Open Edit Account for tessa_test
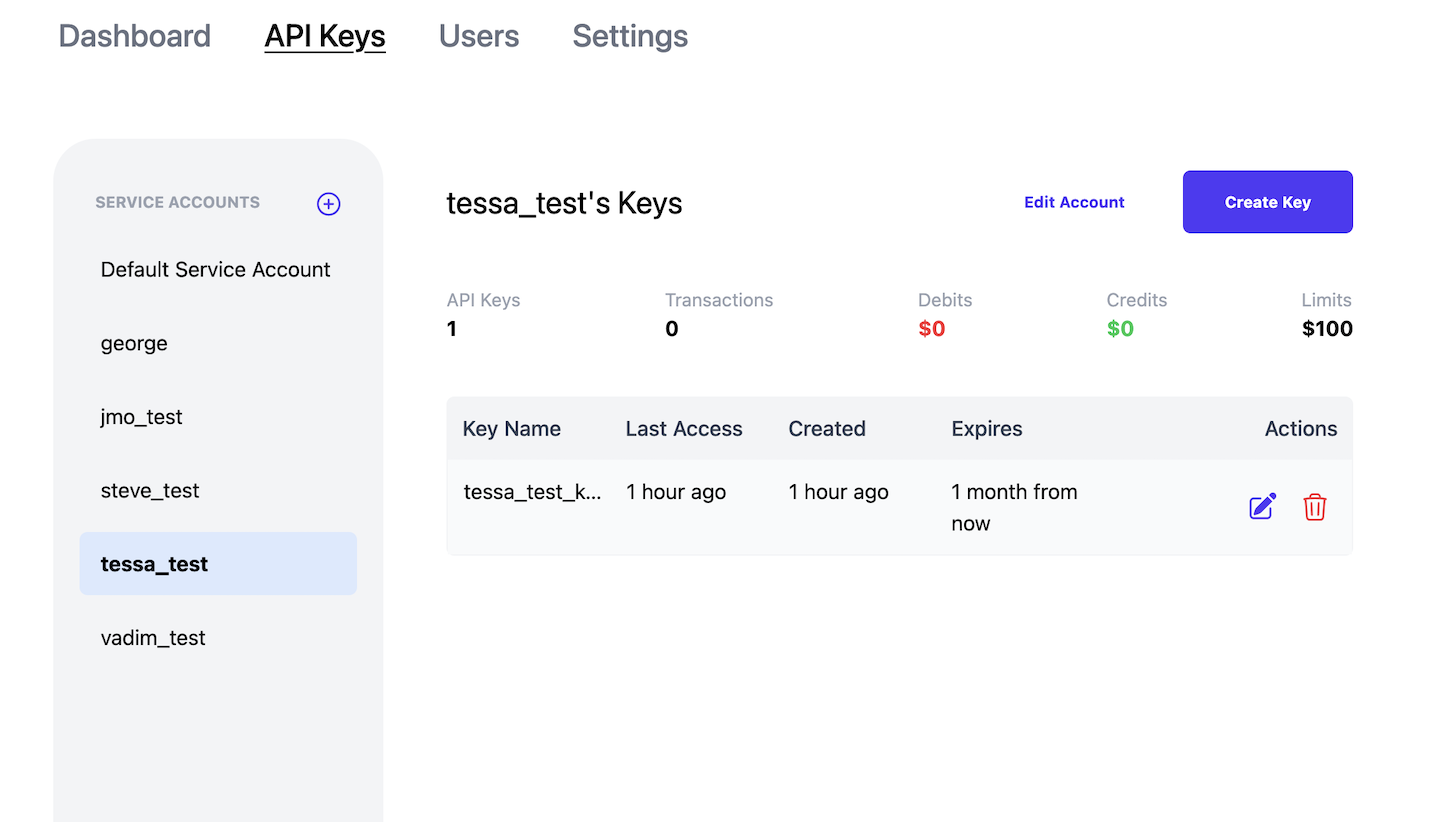Viewport: 1440px width, 822px height. 1074,201
